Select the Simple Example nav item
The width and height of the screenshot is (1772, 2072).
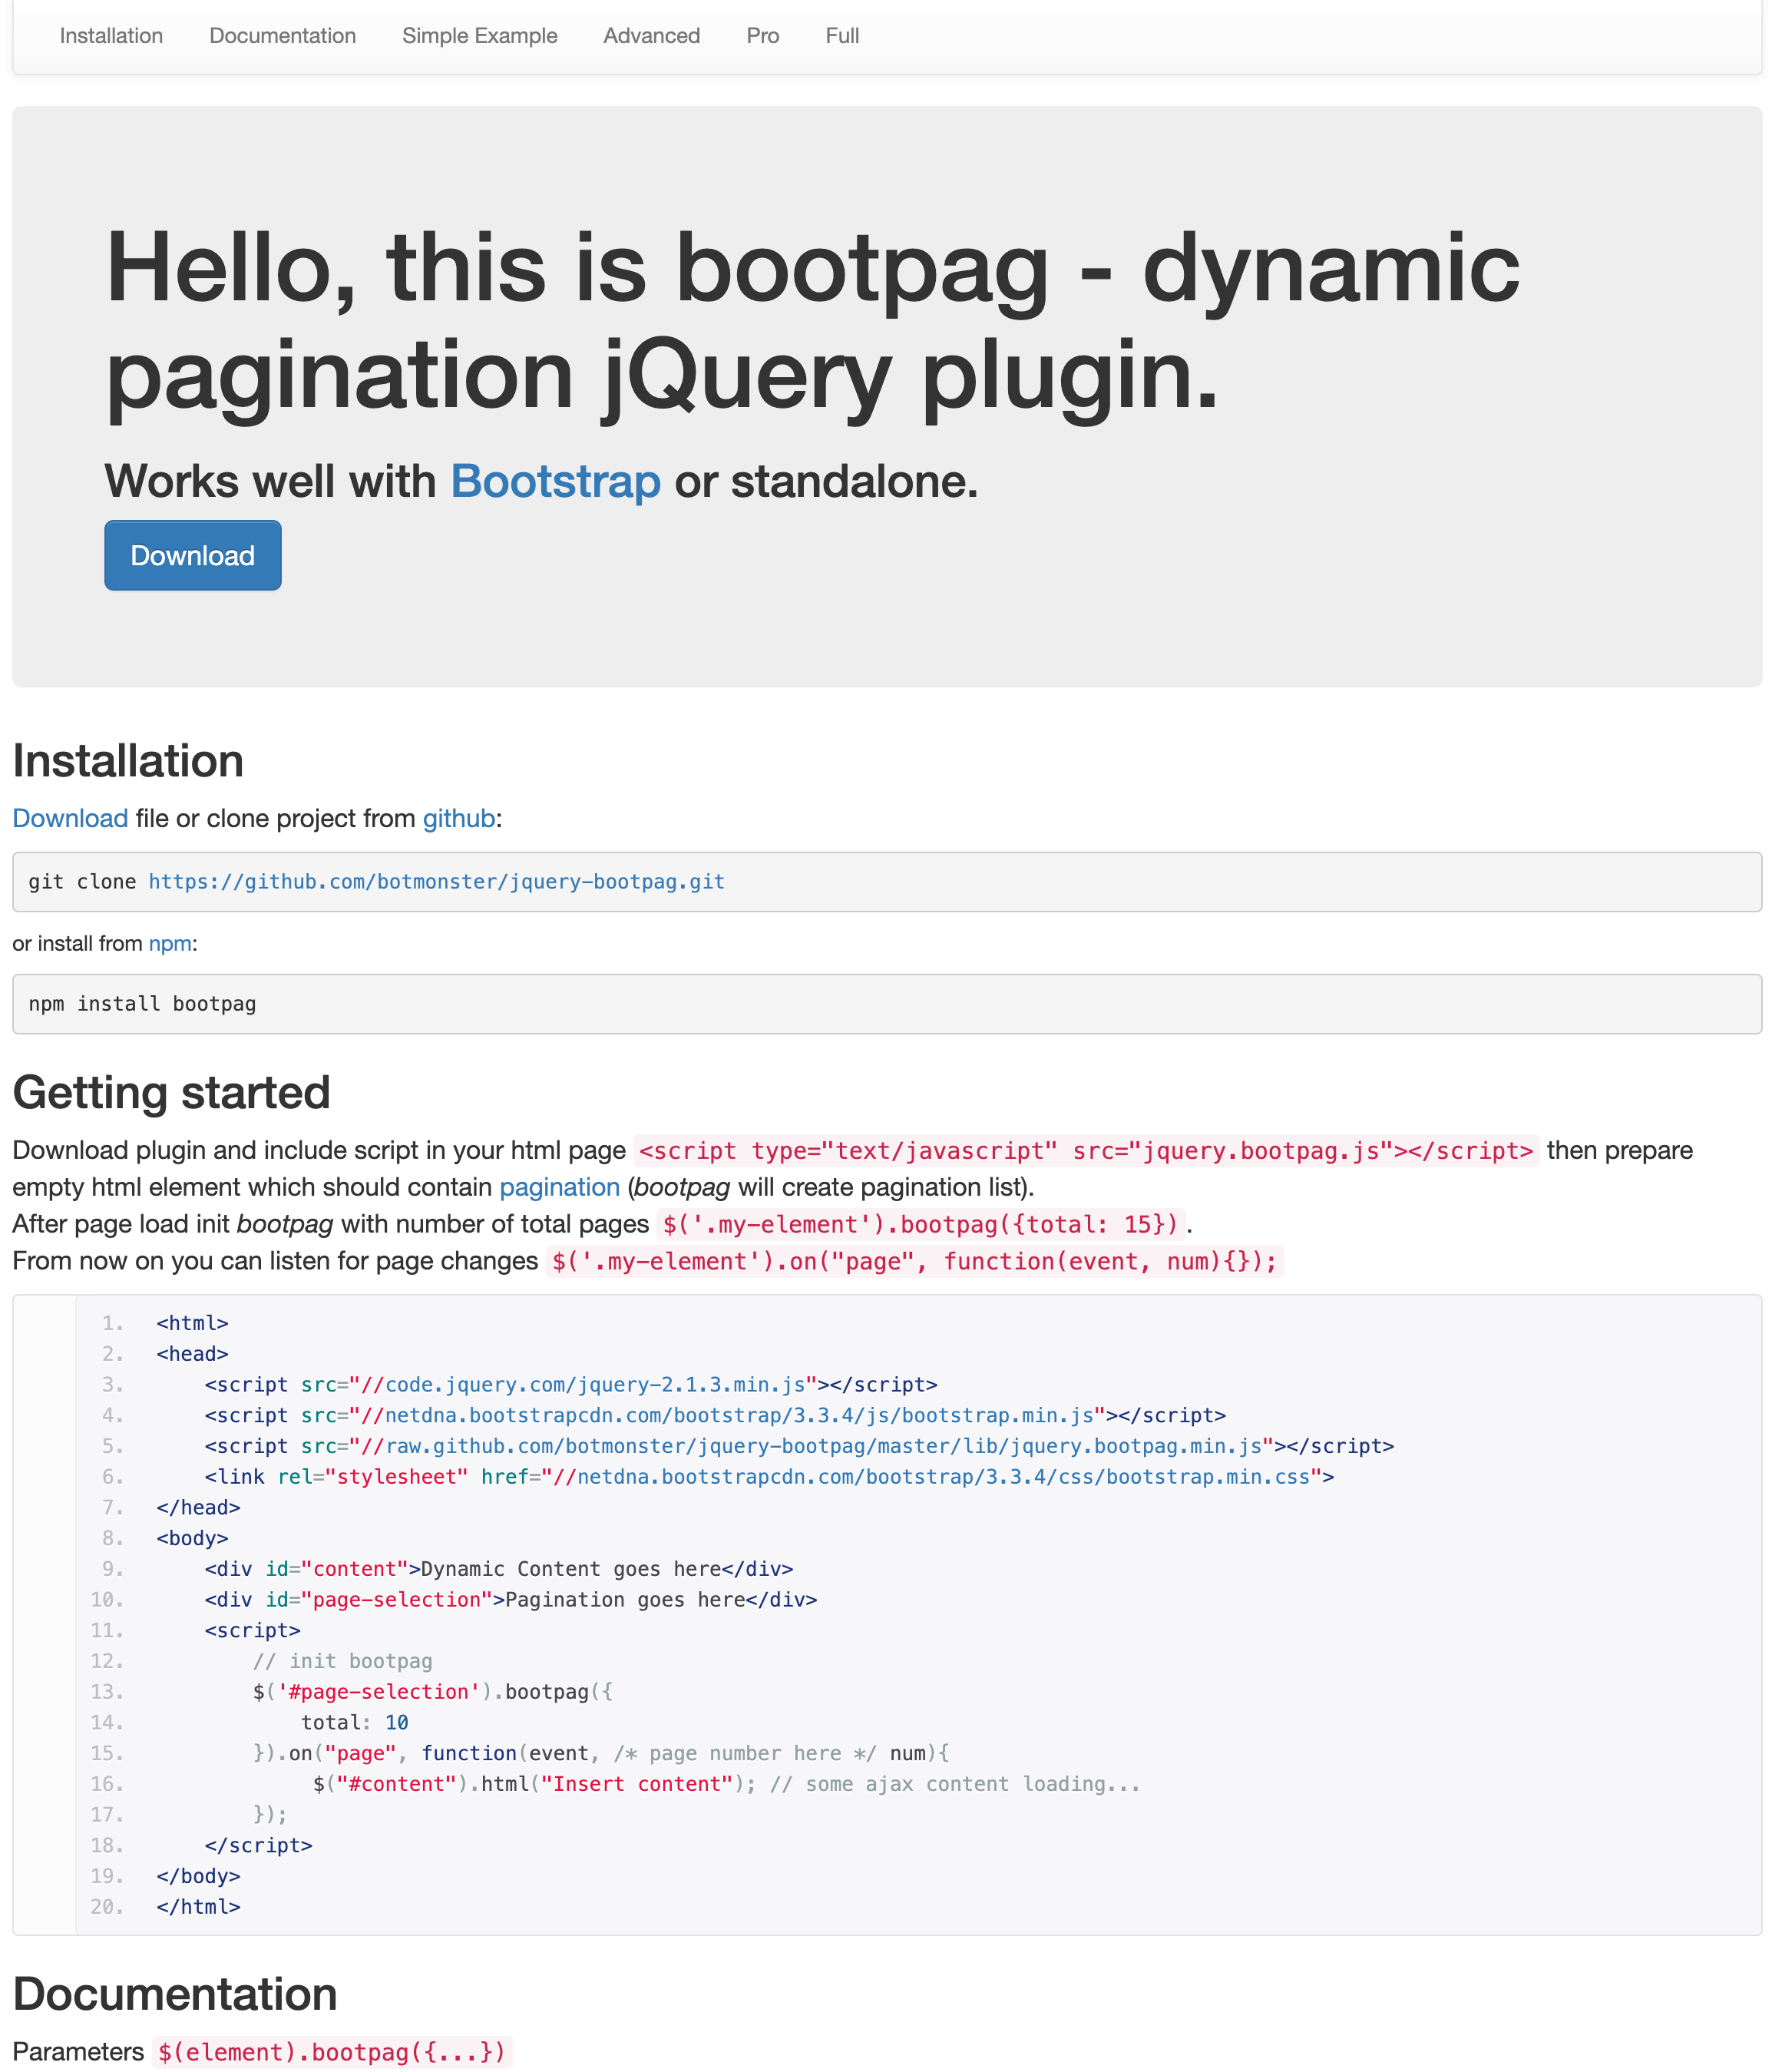pos(479,36)
